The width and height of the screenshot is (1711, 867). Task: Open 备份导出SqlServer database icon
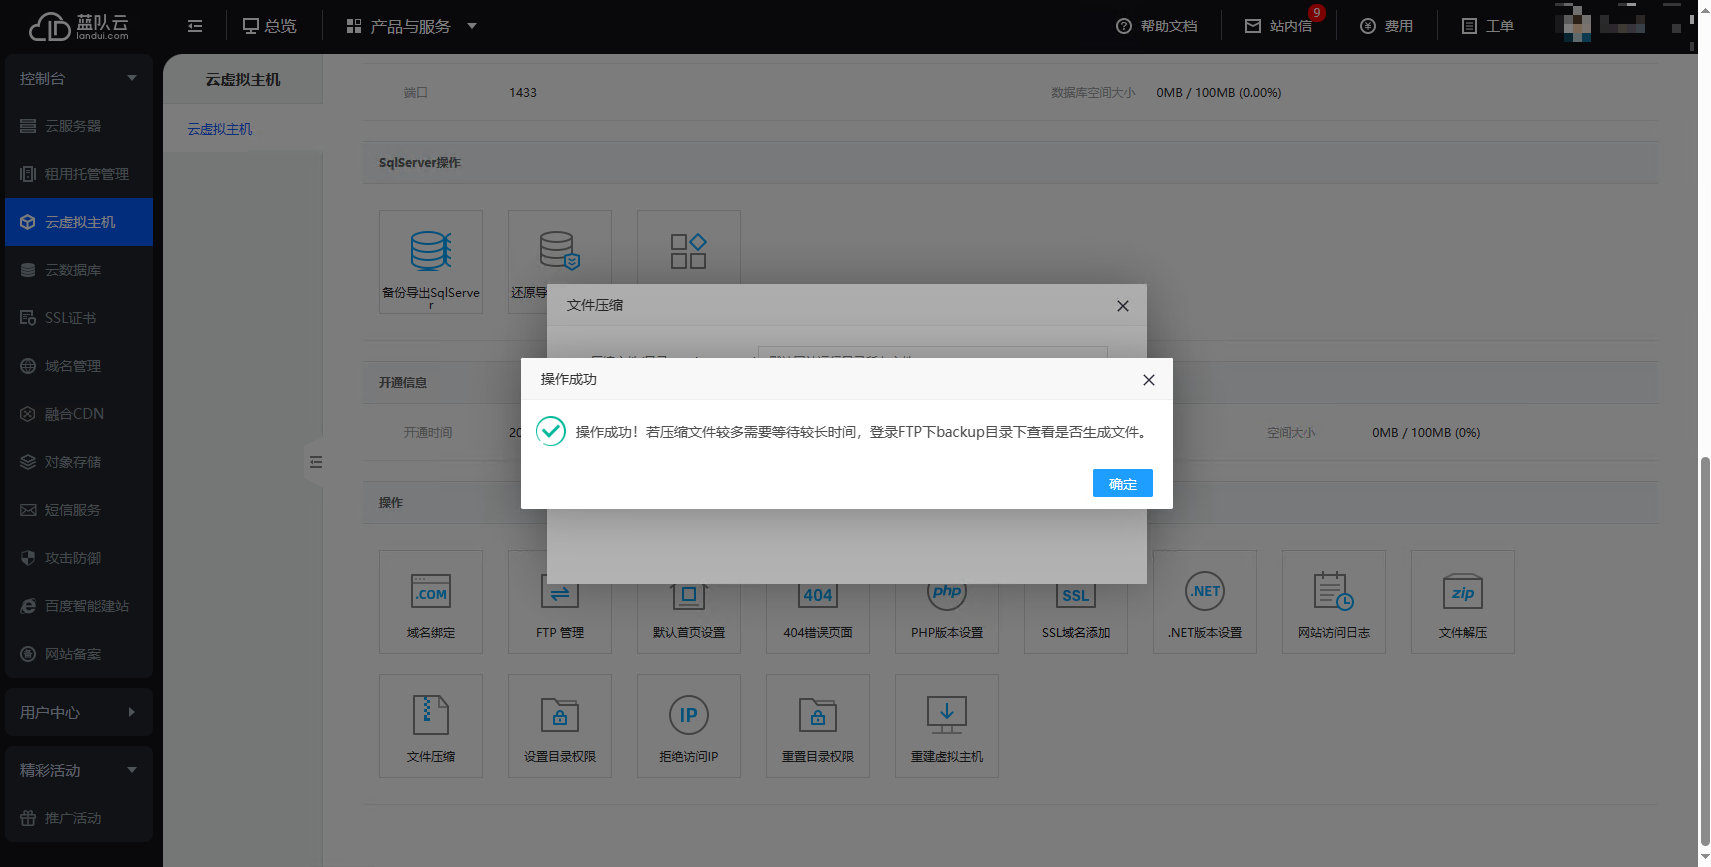pos(431,261)
